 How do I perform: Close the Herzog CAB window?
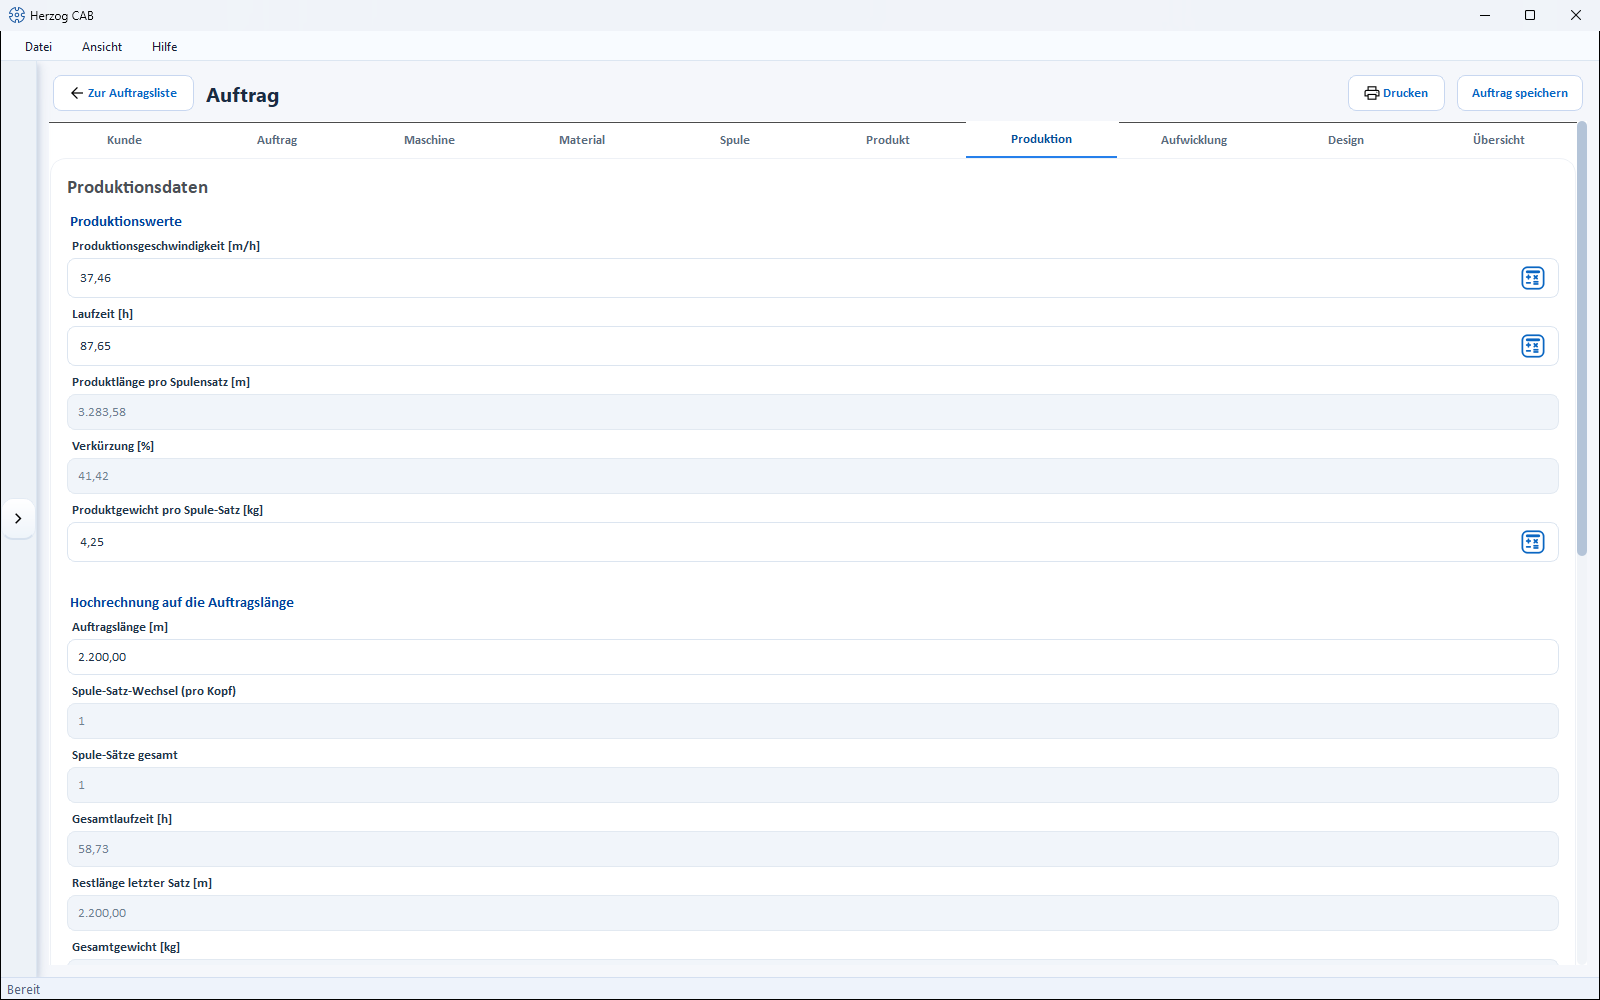click(1576, 15)
